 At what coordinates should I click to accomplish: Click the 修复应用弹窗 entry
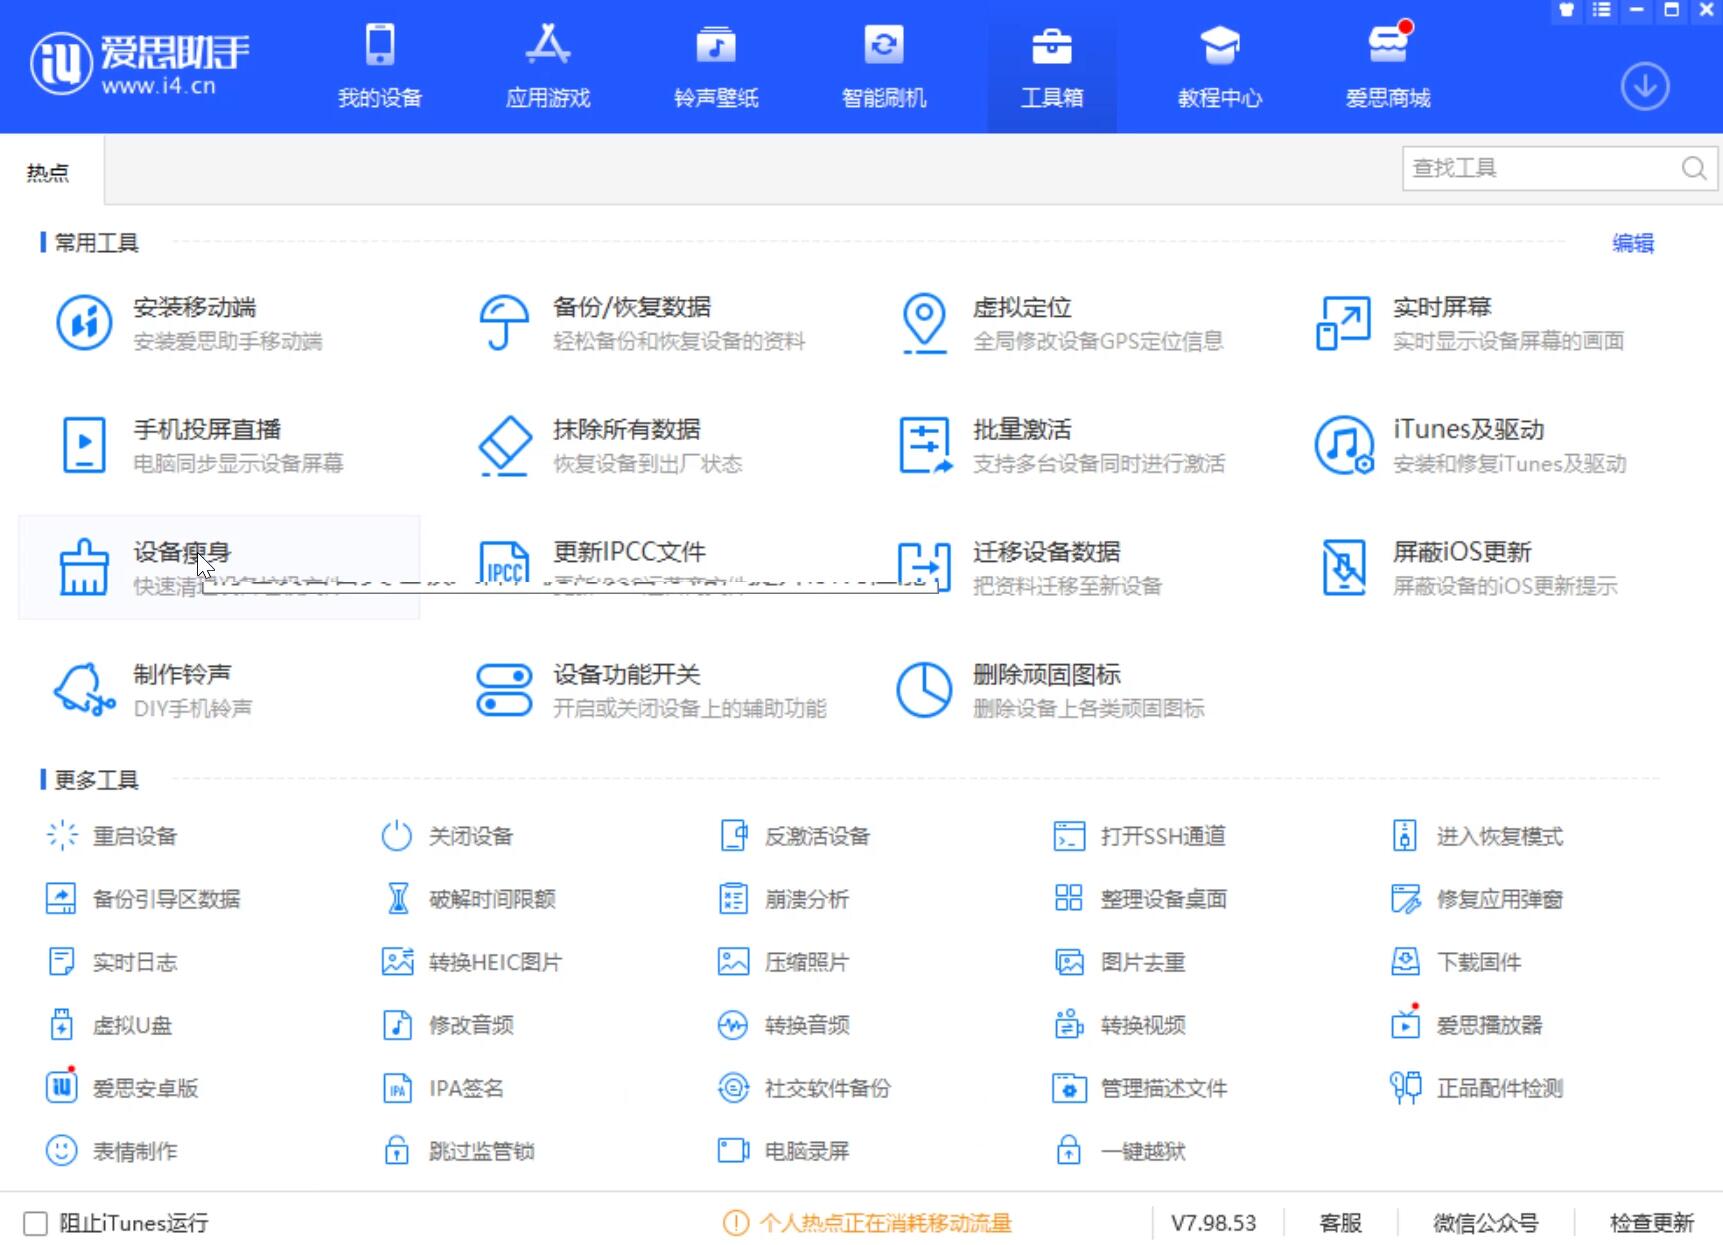pos(1477,898)
